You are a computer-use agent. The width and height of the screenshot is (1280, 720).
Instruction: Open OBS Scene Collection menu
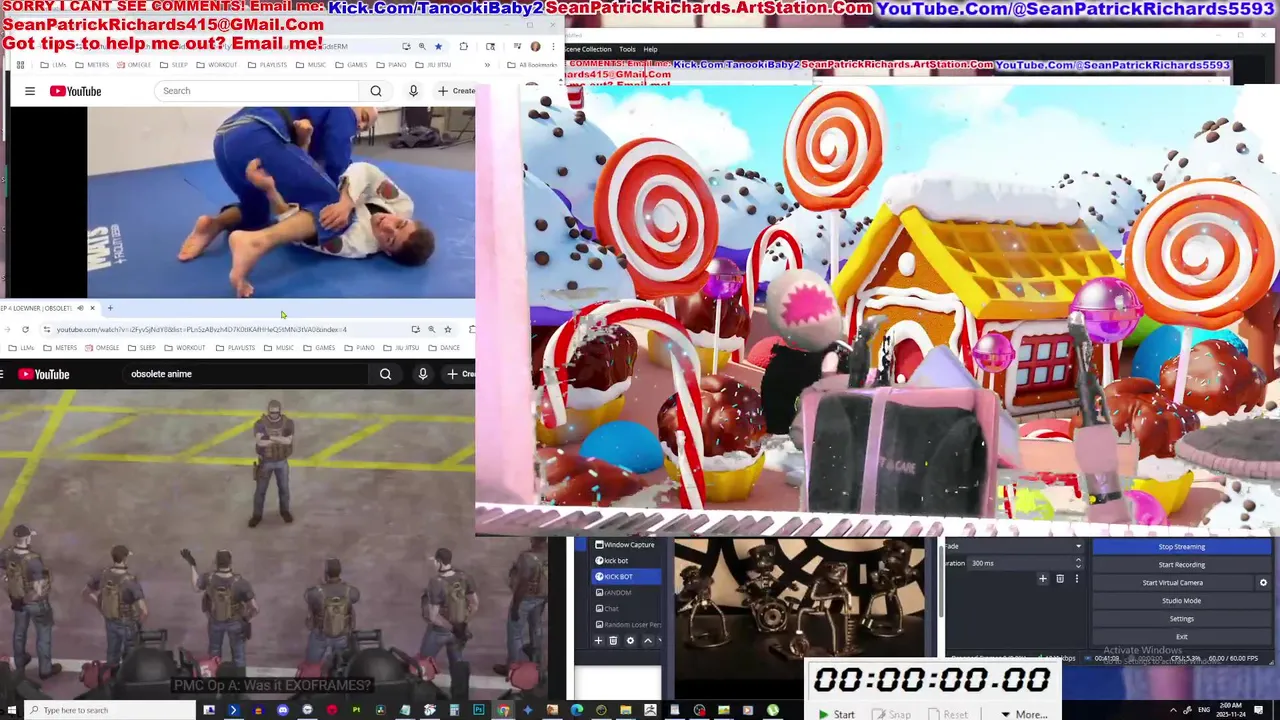(588, 49)
